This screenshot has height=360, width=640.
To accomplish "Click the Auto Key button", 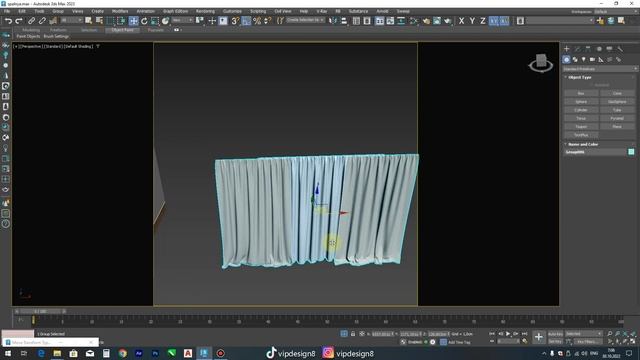I will 555,334.
